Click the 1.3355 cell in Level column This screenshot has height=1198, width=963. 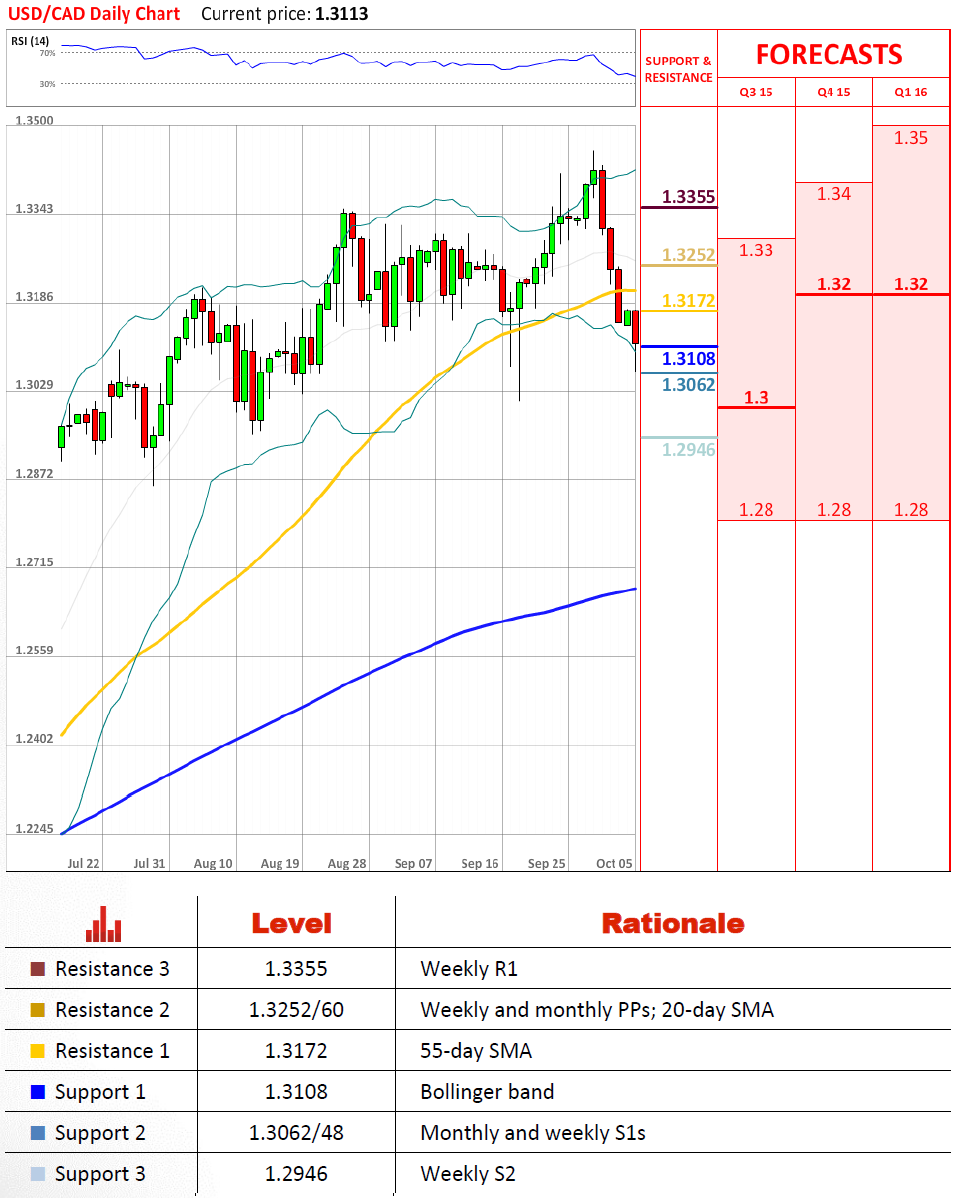[296, 969]
